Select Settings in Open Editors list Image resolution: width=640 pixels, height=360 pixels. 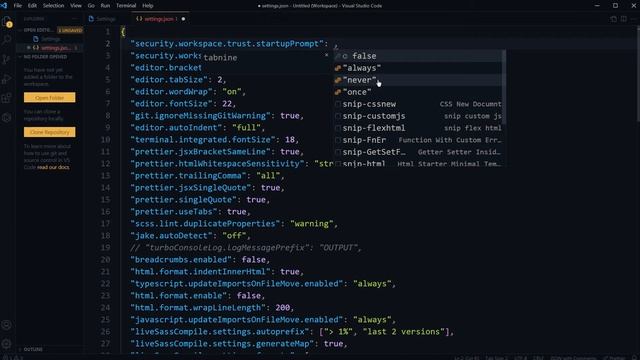coord(50,39)
